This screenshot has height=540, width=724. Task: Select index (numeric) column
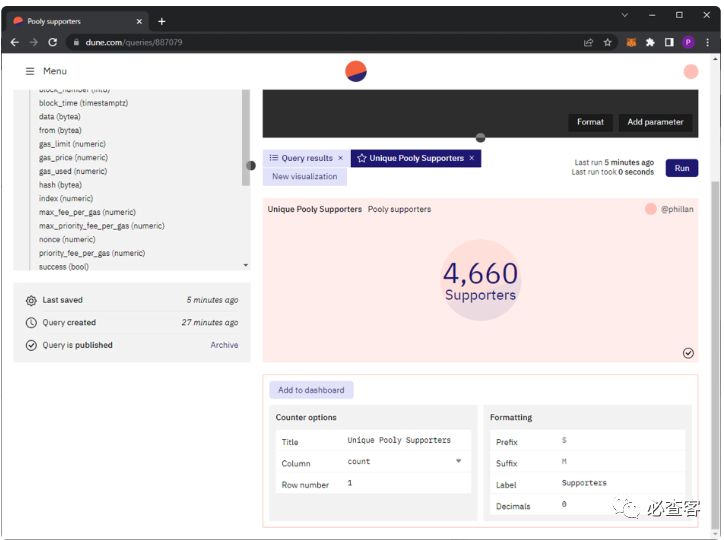(66, 198)
